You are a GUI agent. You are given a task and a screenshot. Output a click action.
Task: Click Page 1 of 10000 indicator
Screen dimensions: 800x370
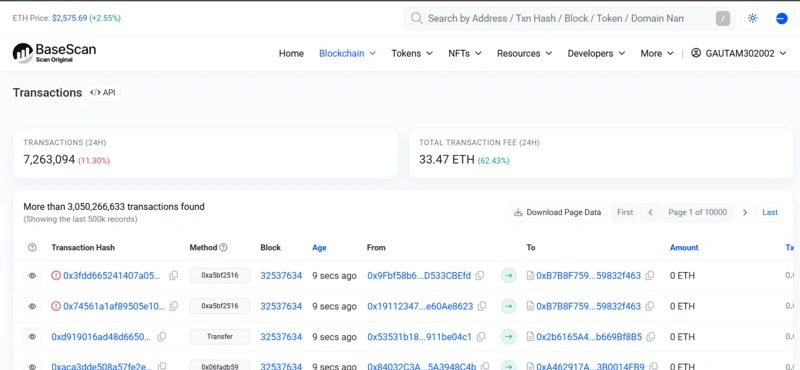[697, 212]
